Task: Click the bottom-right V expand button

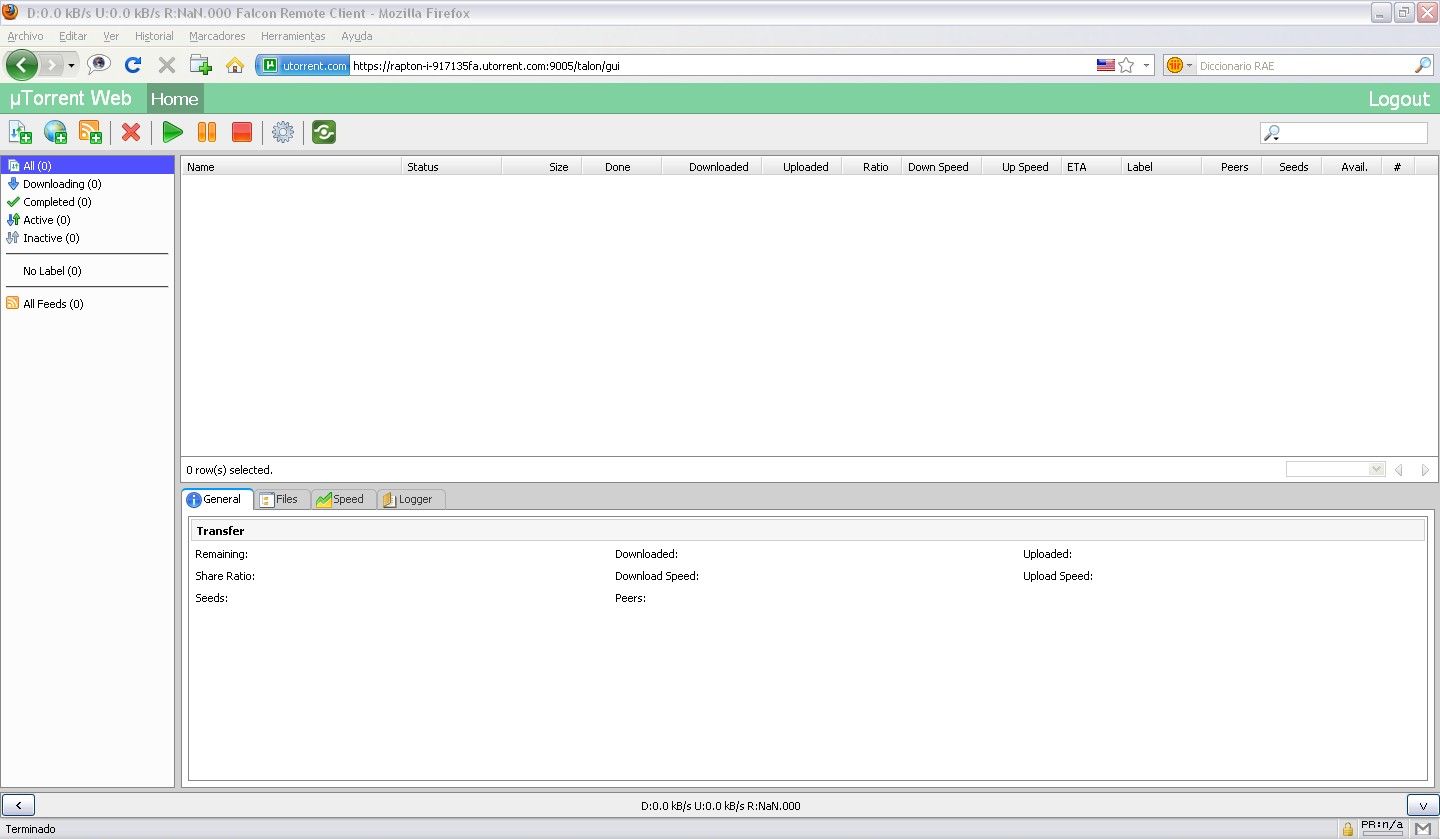Action: pos(1422,805)
